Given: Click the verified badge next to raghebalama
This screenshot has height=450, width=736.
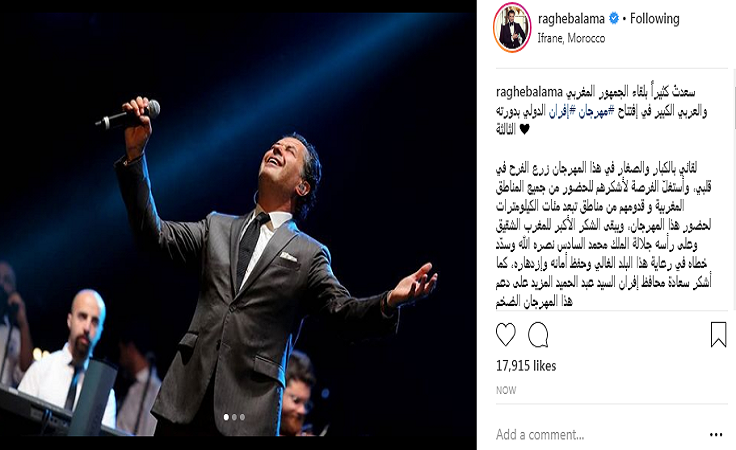Looking at the screenshot, I should click(x=613, y=19).
